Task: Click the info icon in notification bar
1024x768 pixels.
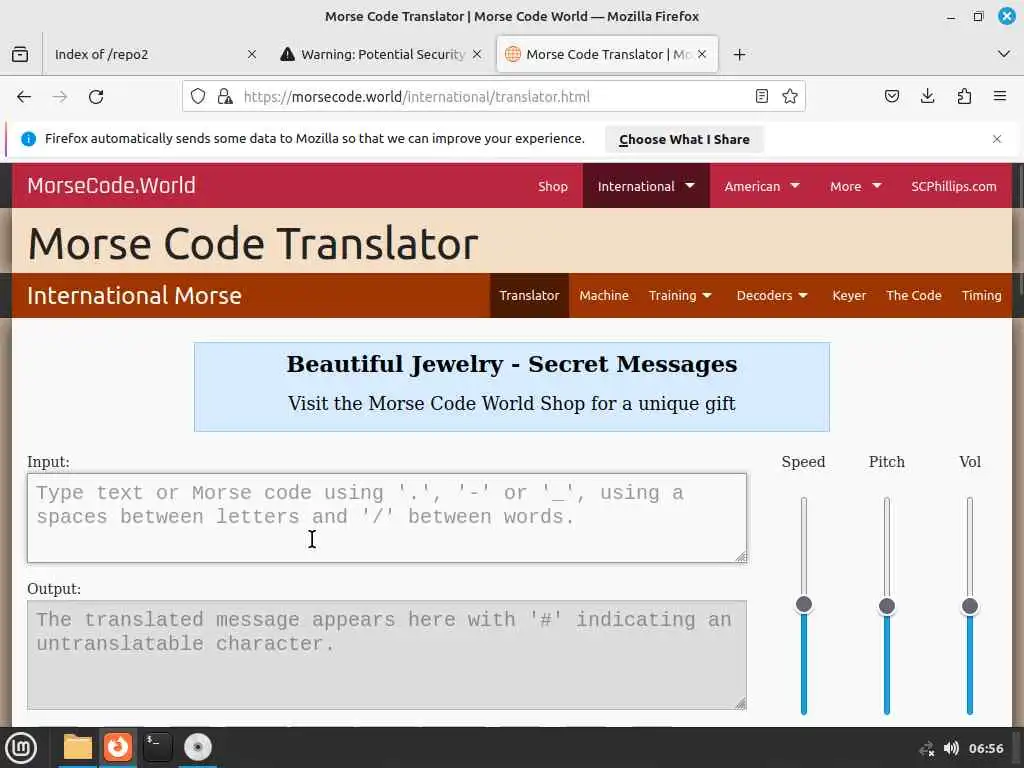Action: click(28, 139)
